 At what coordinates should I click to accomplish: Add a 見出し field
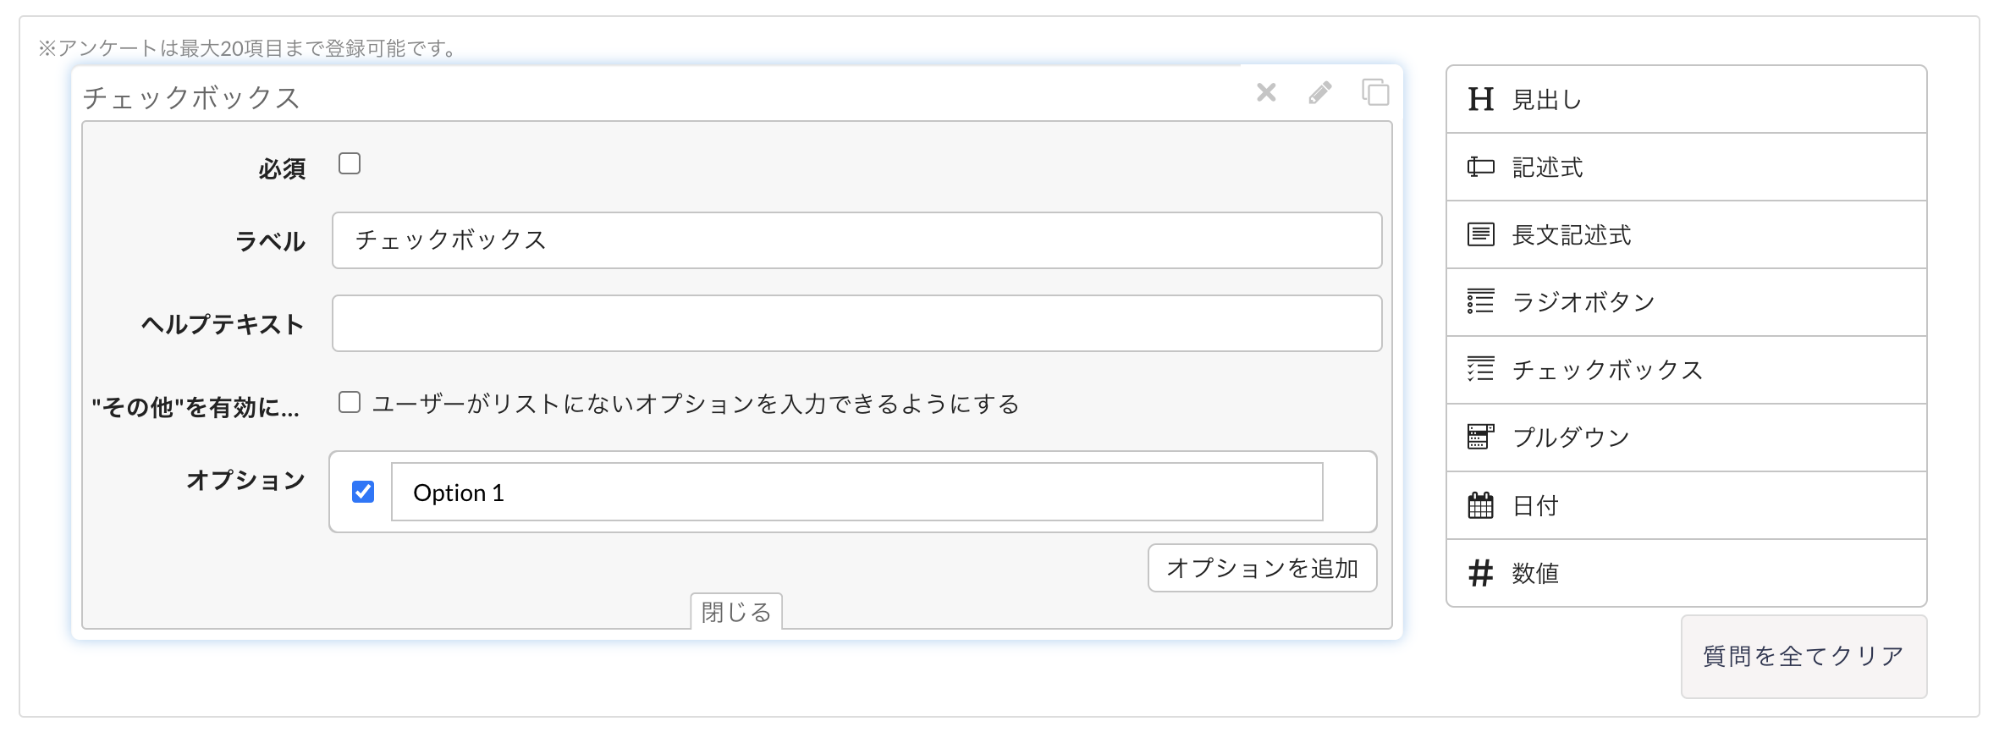coord(1686,100)
